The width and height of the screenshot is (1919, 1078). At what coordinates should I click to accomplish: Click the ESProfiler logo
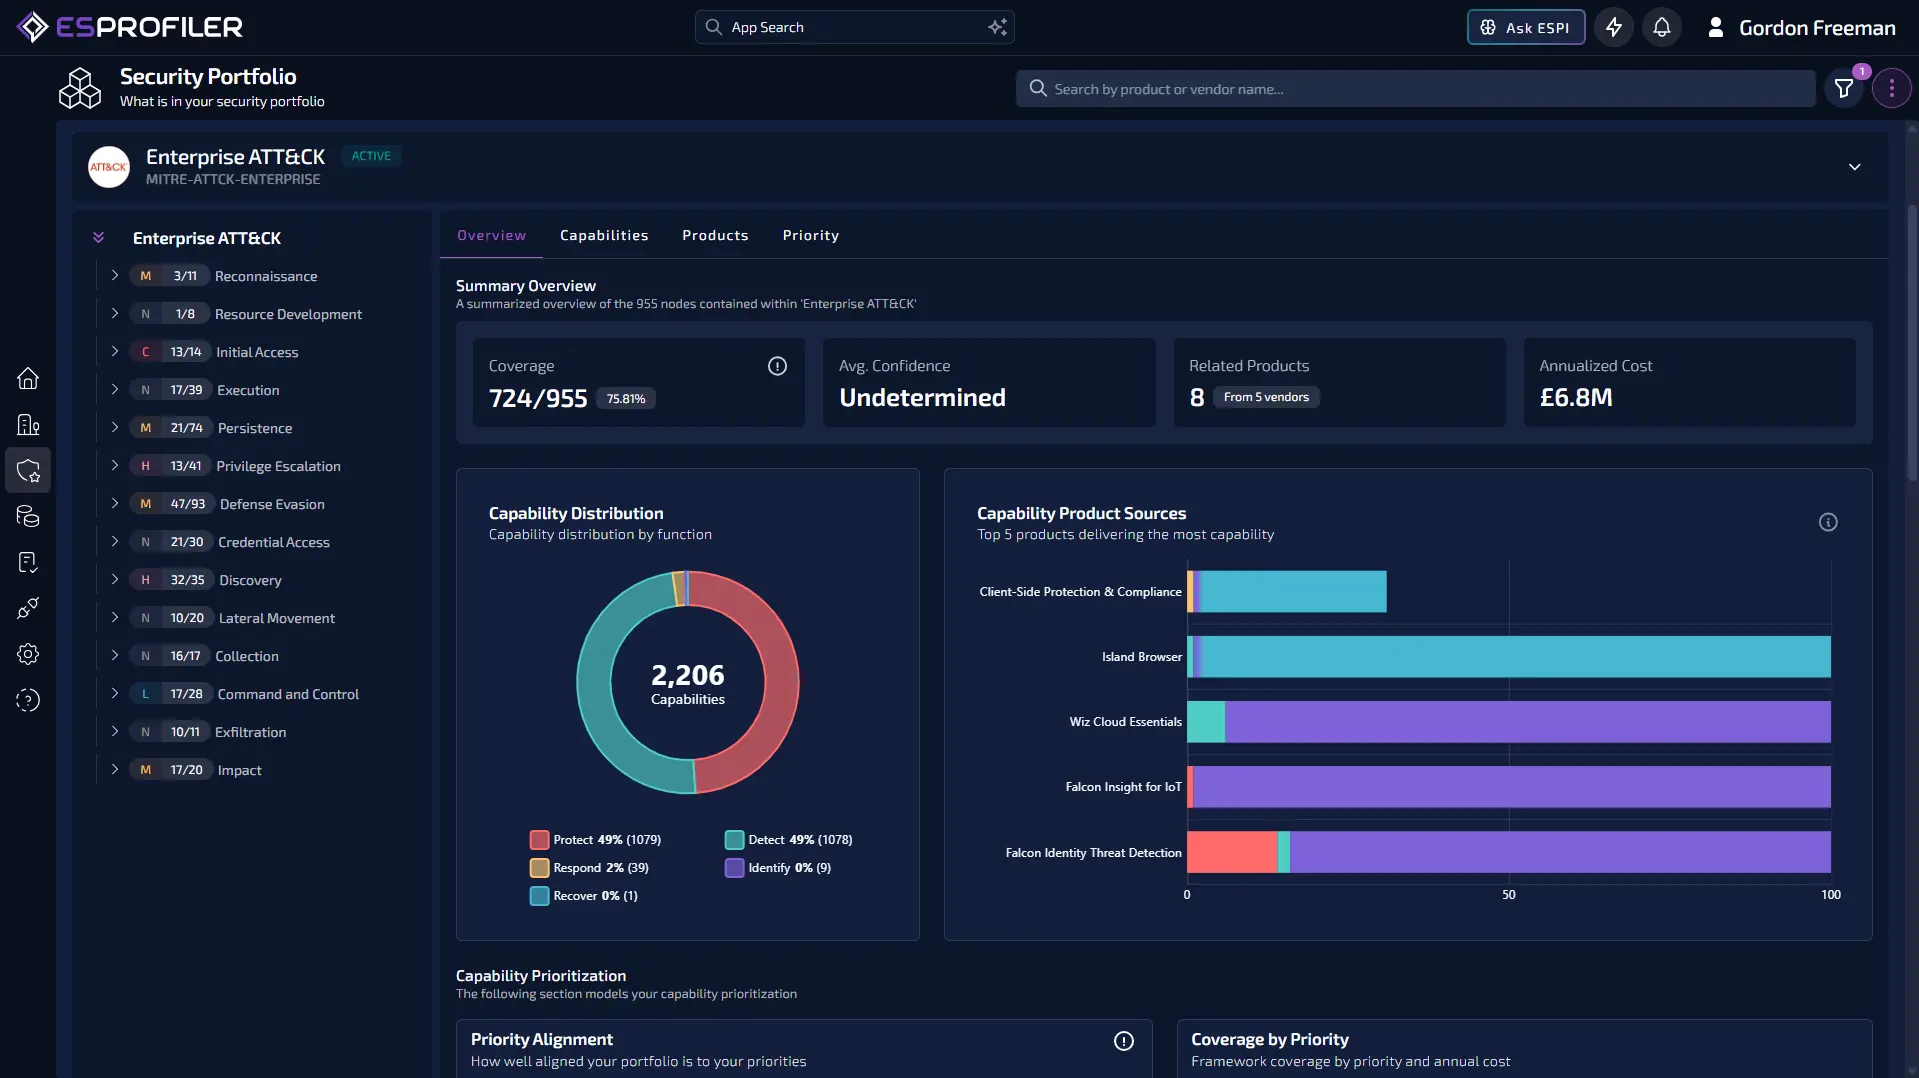click(130, 27)
